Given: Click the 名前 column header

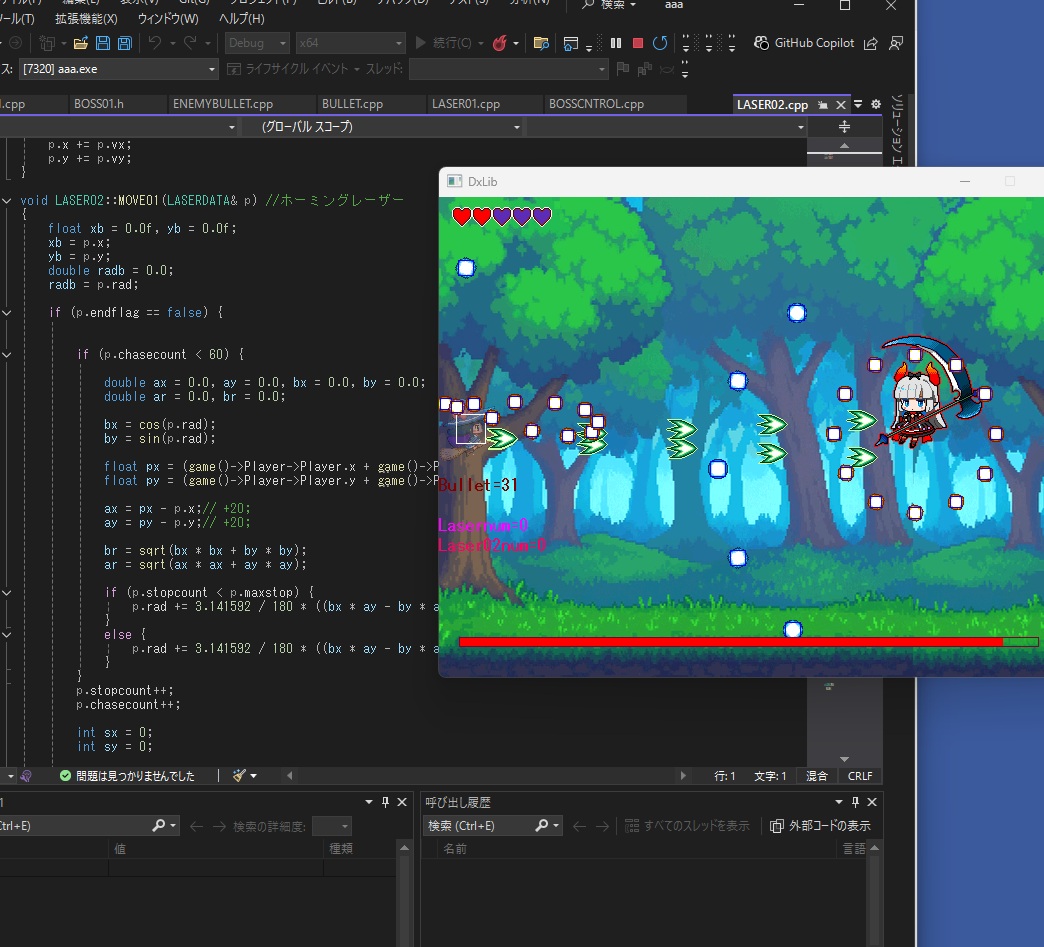Looking at the screenshot, I should pyautogui.click(x=455, y=848).
